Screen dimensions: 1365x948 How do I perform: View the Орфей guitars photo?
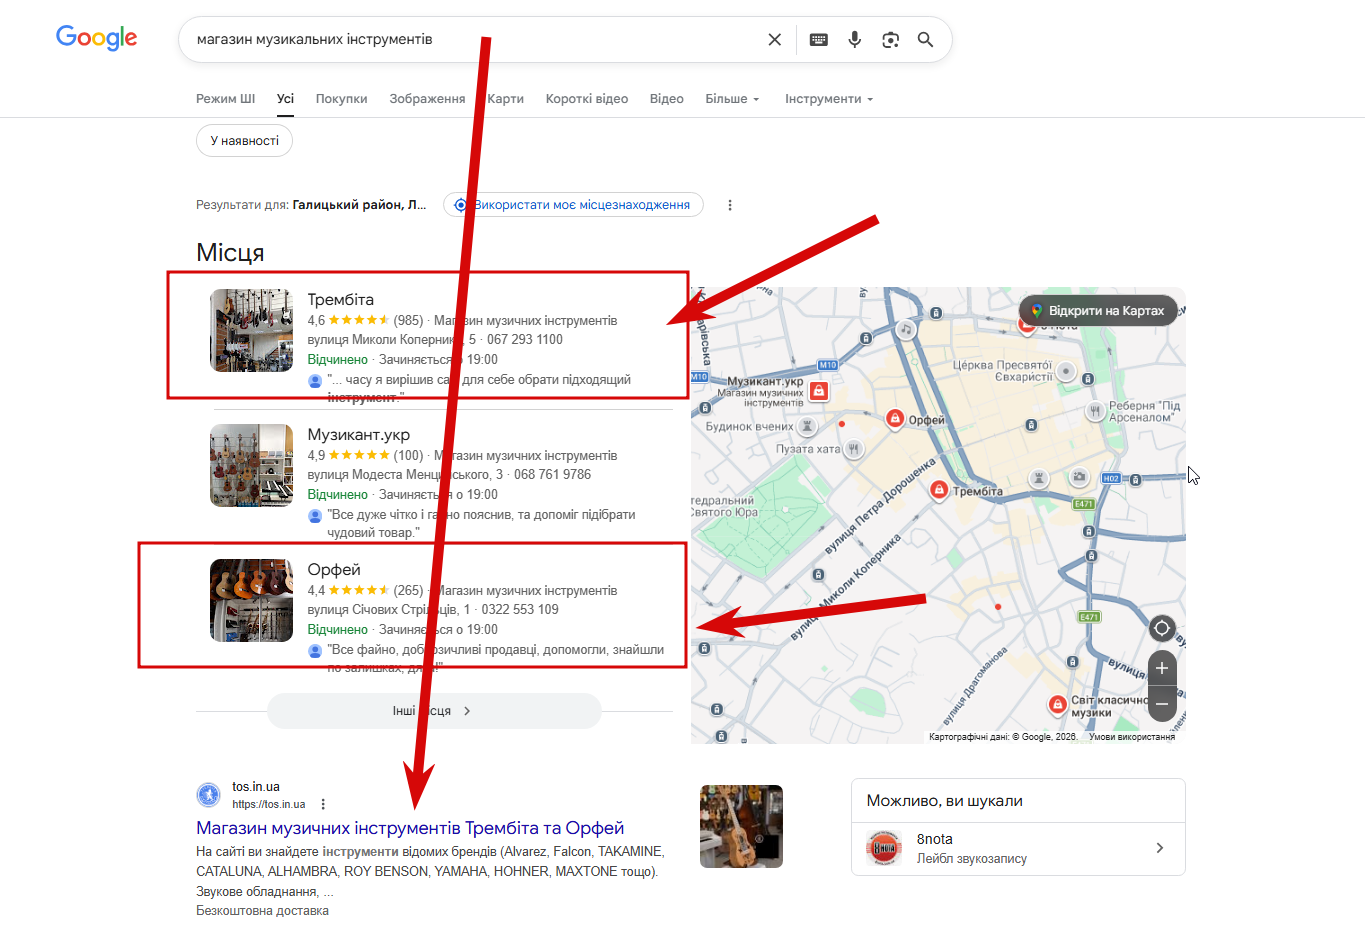coord(251,601)
